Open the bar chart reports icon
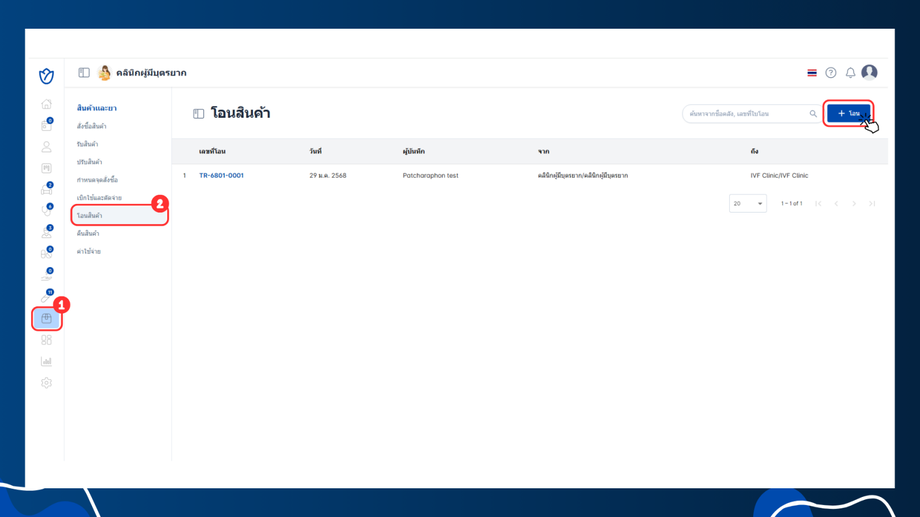The height and width of the screenshot is (517, 920). pyautogui.click(x=46, y=361)
